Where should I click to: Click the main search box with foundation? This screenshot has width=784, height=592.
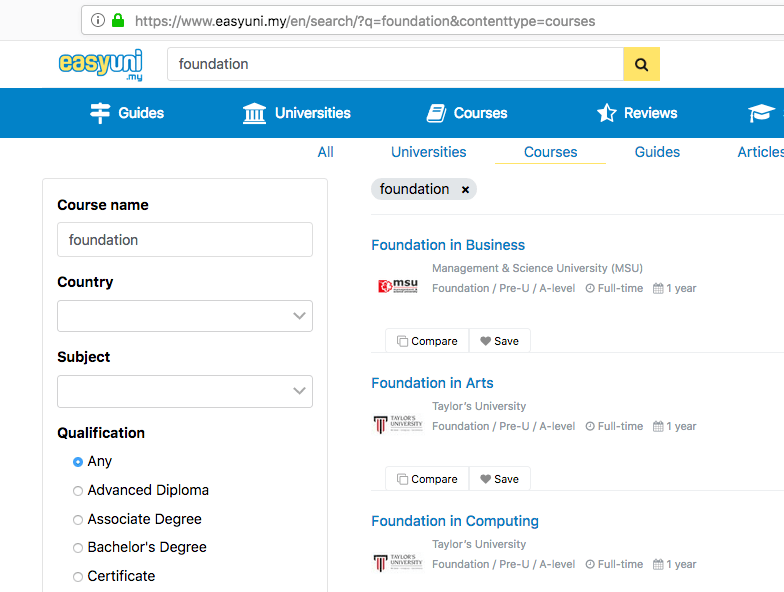396,64
